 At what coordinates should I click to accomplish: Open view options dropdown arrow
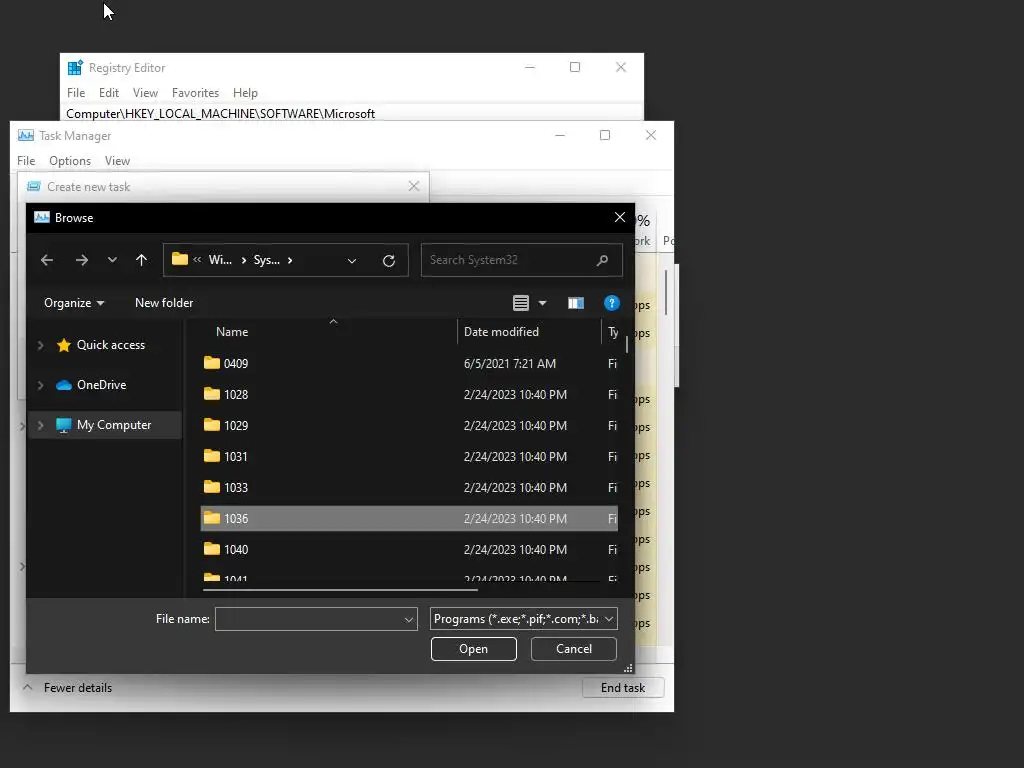[x=542, y=303]
